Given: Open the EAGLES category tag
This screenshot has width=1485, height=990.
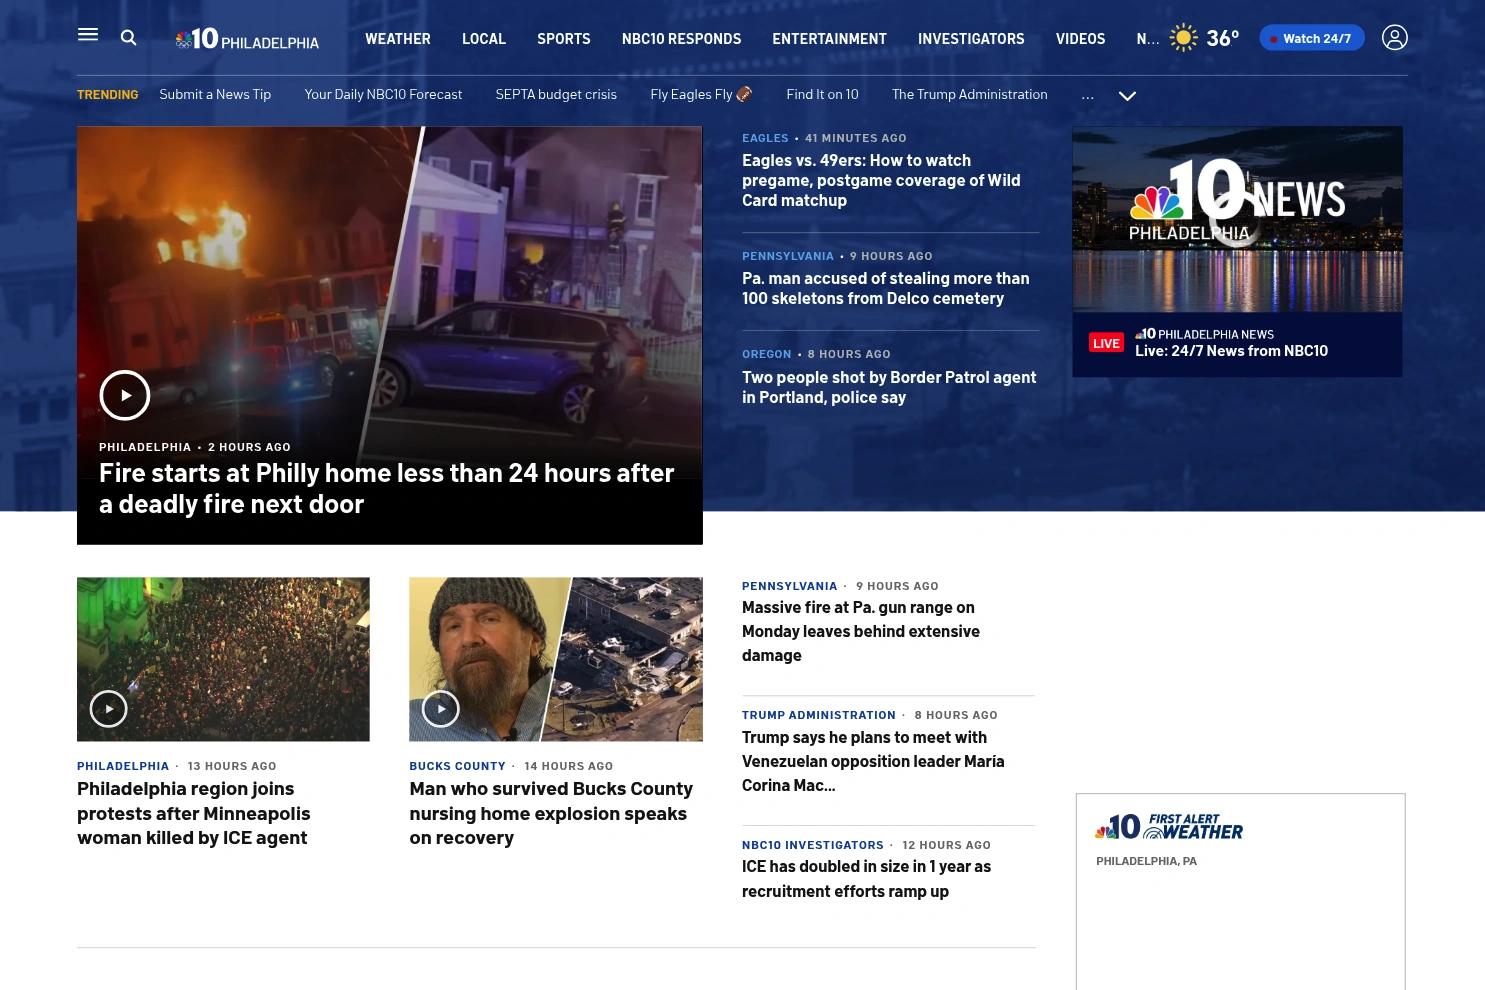Looking at the screenshot, I should pos(765,138).
